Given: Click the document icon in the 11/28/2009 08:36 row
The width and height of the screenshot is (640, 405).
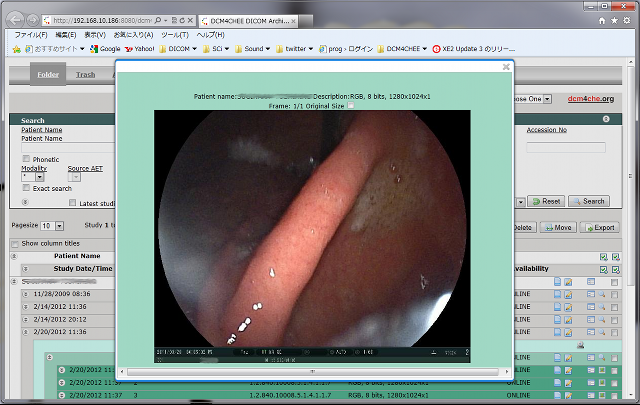Looking at the screenshot, I should tap(558, 294).
